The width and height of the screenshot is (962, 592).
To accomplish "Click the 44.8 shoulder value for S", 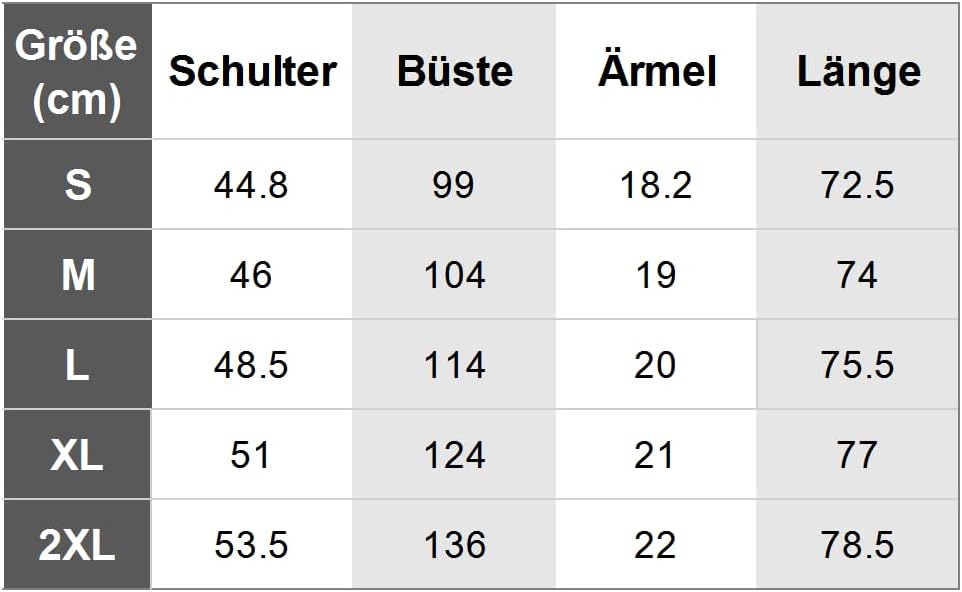I will tap(251, 185).
